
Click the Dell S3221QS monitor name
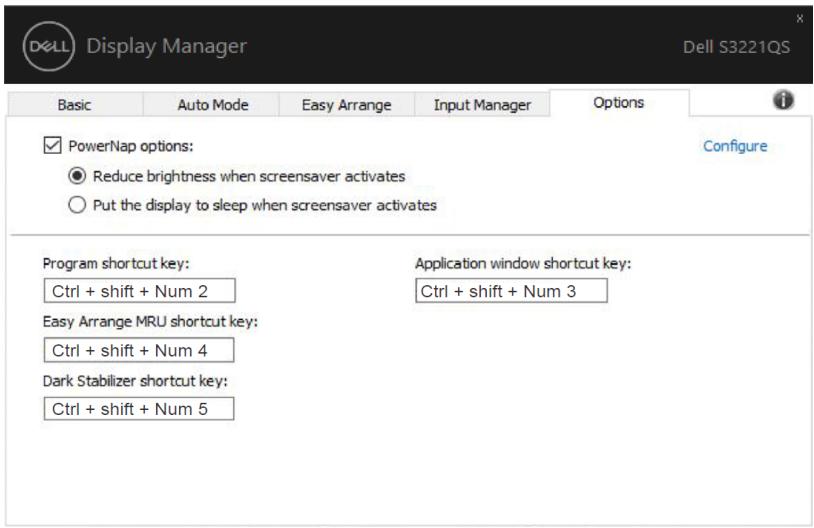[737, 47]
